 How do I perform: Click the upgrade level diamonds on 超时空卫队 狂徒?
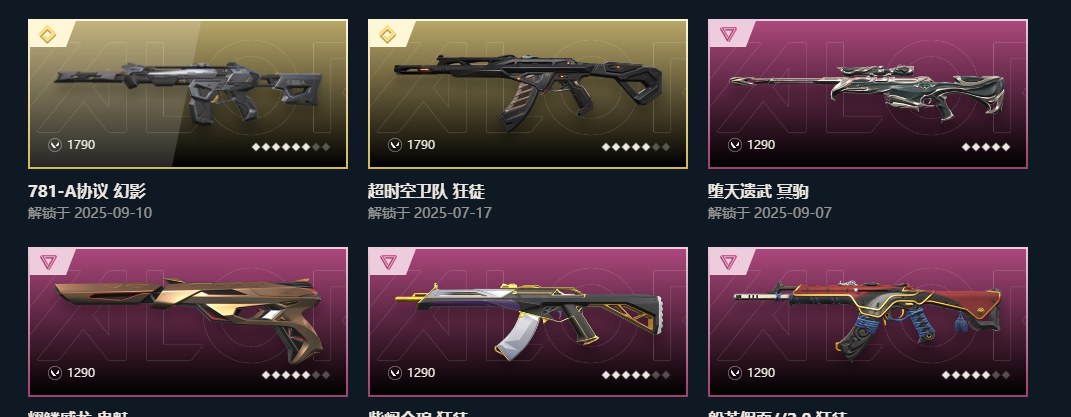tap(636, 146)
